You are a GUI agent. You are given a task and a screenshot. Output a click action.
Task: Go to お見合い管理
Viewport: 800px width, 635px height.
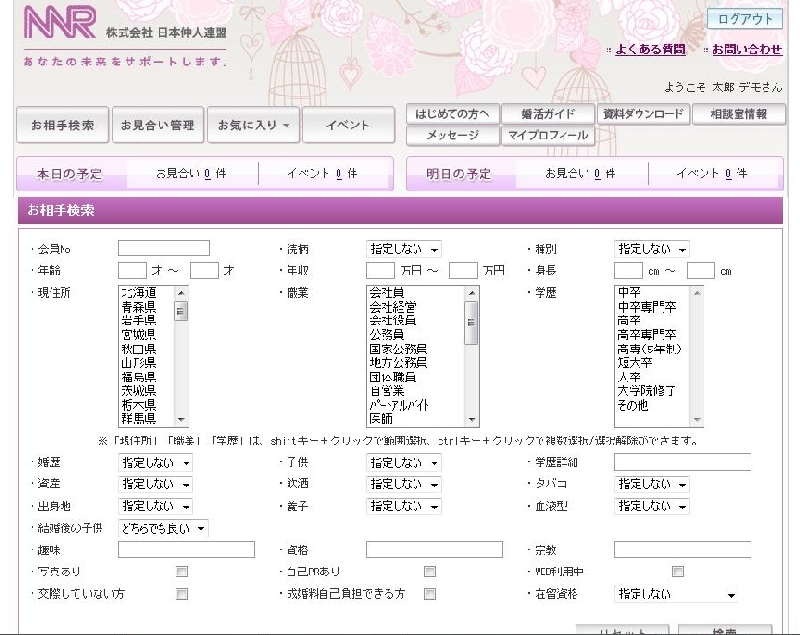point(157,125)
